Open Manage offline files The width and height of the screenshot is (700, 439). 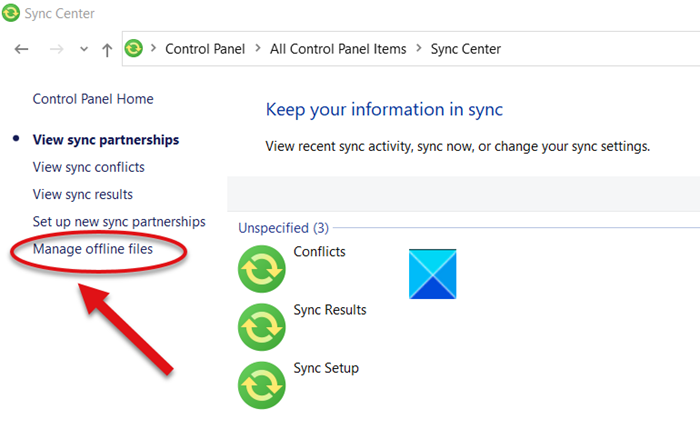pos(93,248)
